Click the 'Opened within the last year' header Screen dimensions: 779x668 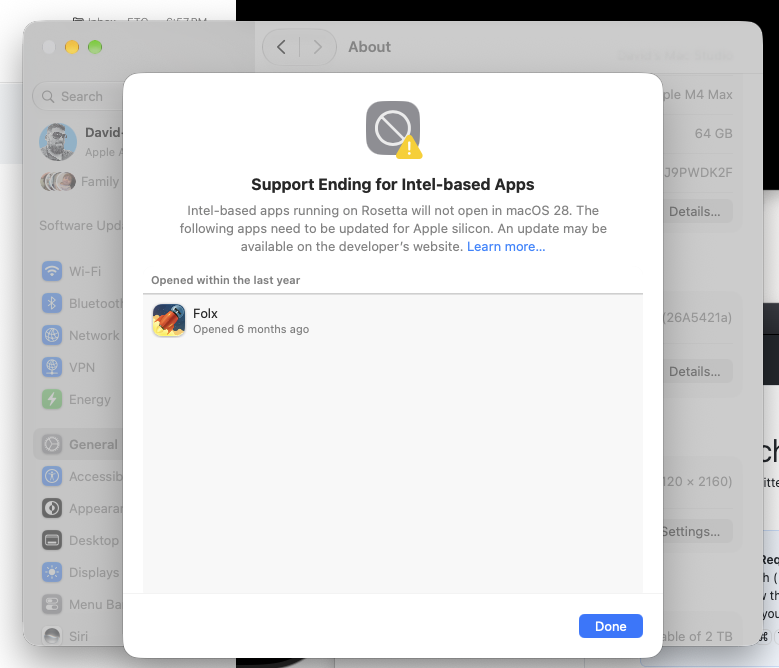click(x=226, y=280)
